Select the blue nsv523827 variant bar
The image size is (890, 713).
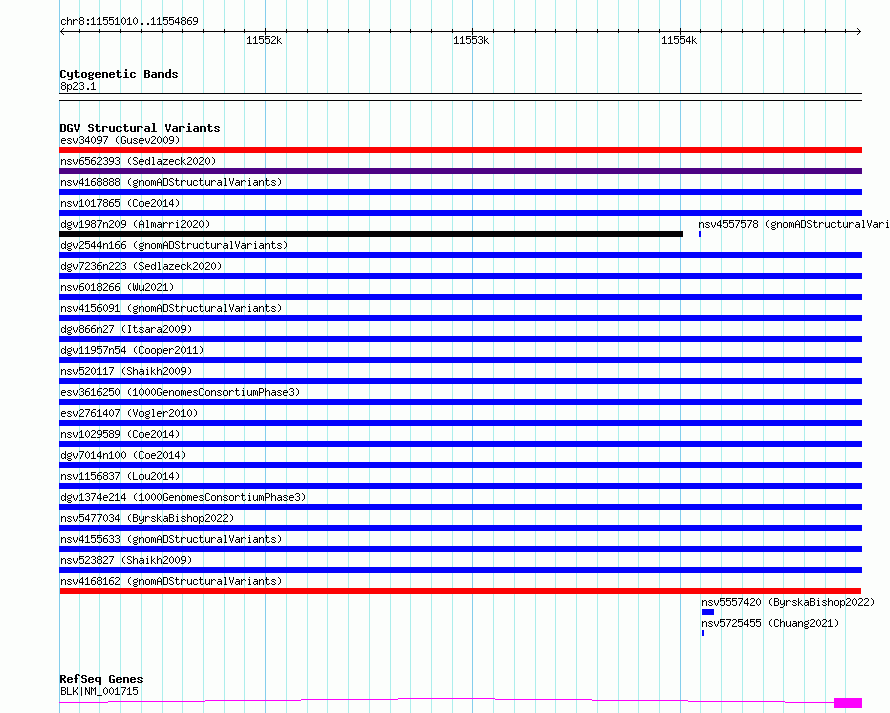point(460,570)
